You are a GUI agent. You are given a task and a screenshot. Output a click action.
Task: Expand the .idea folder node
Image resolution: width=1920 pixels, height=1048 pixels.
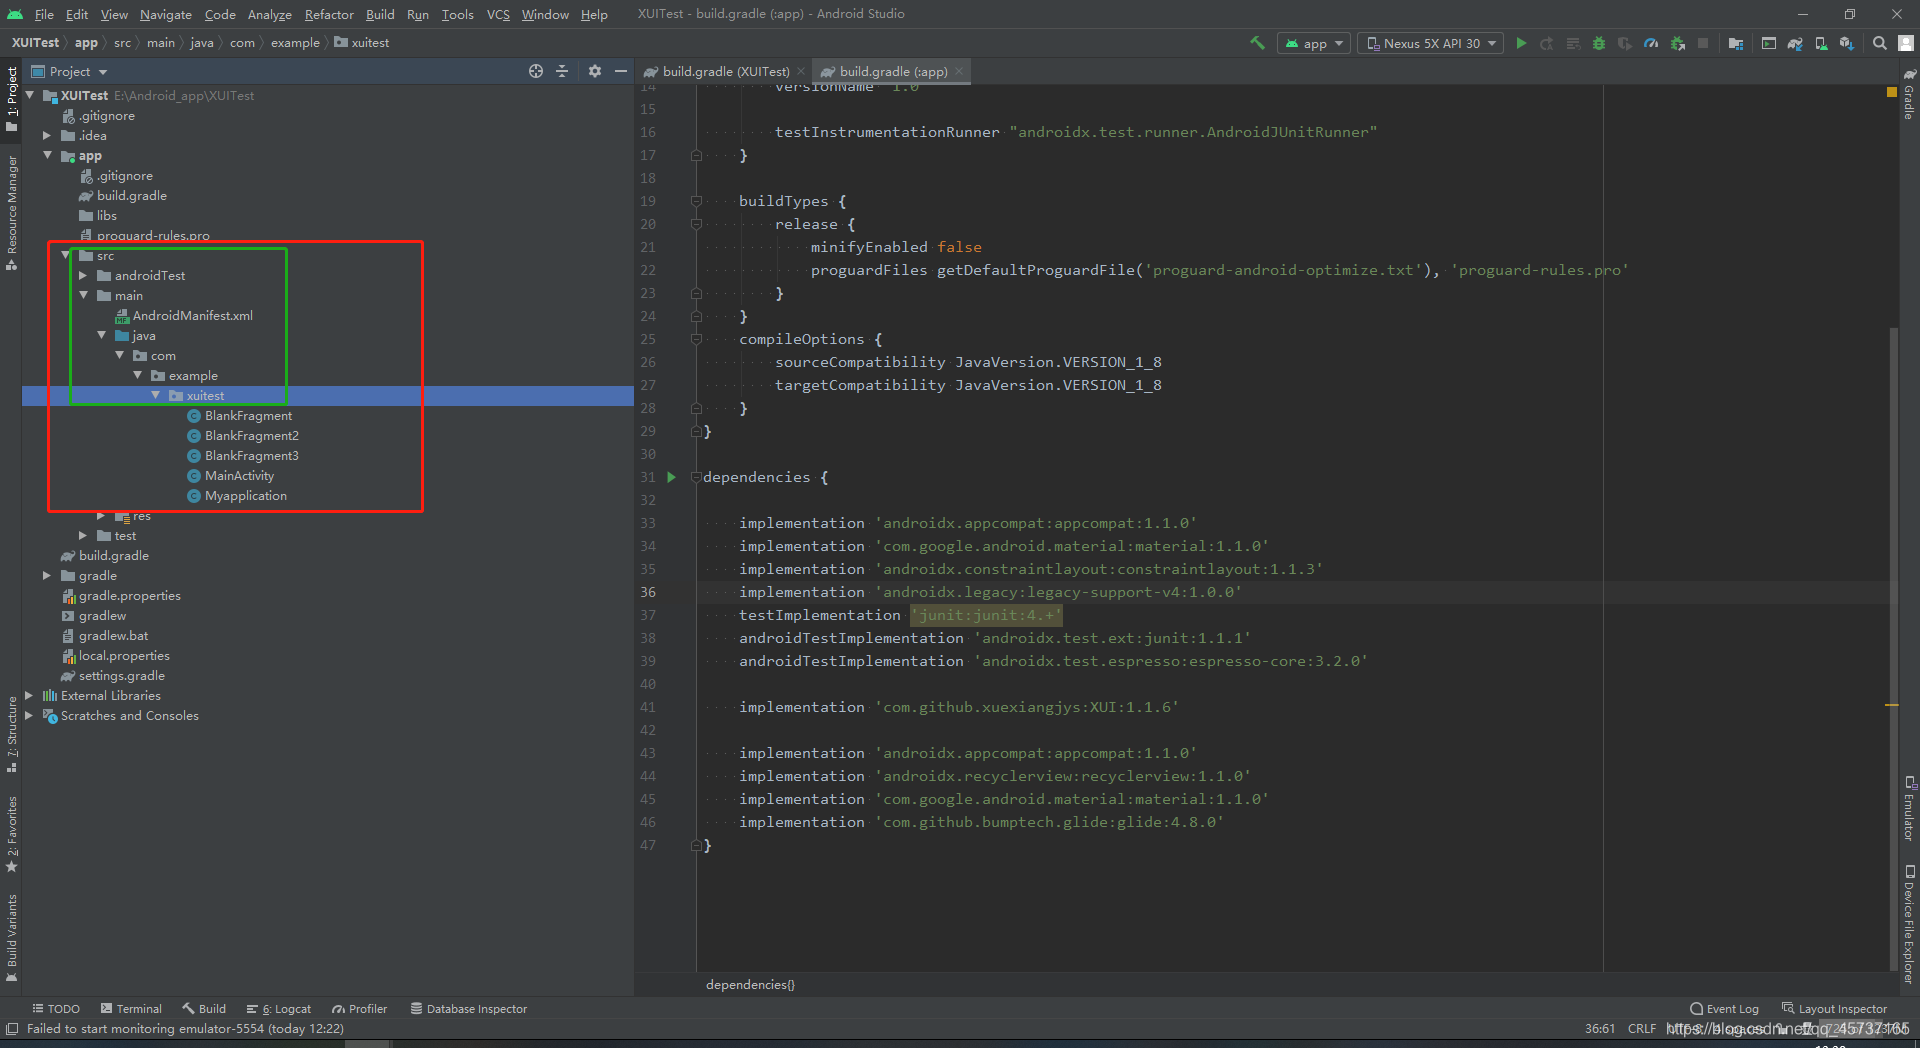[47, 135]
